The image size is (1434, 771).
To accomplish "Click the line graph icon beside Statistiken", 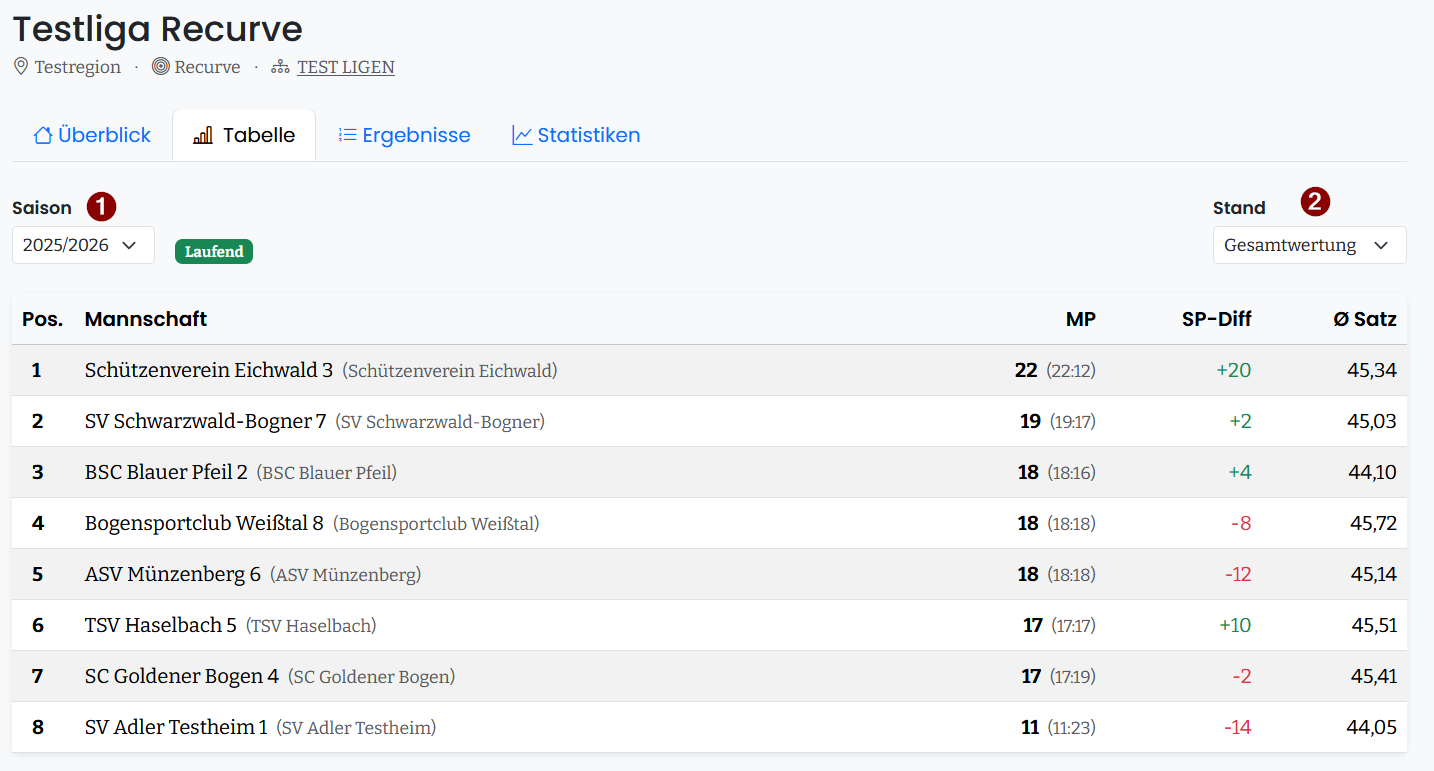I will tap(522, 135).
